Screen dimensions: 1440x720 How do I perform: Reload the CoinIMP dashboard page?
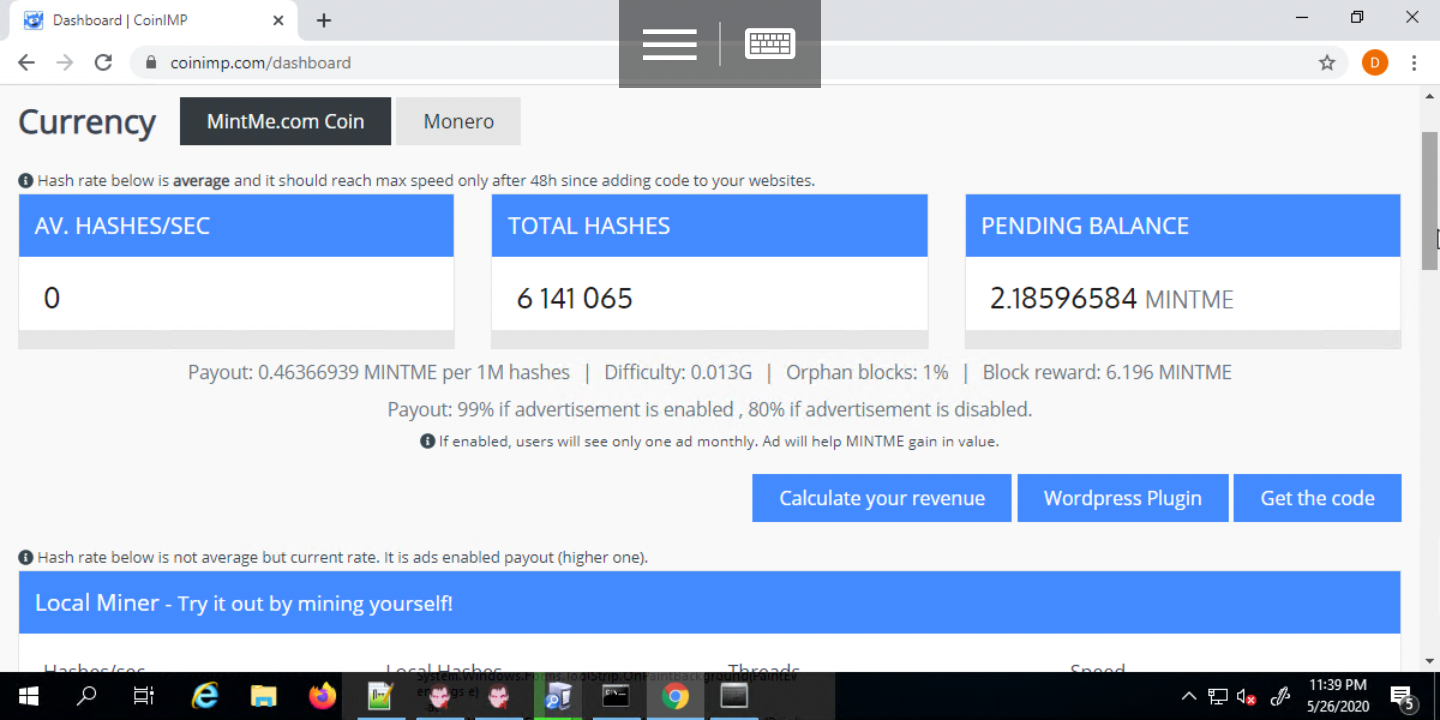(x=103, y=63)
